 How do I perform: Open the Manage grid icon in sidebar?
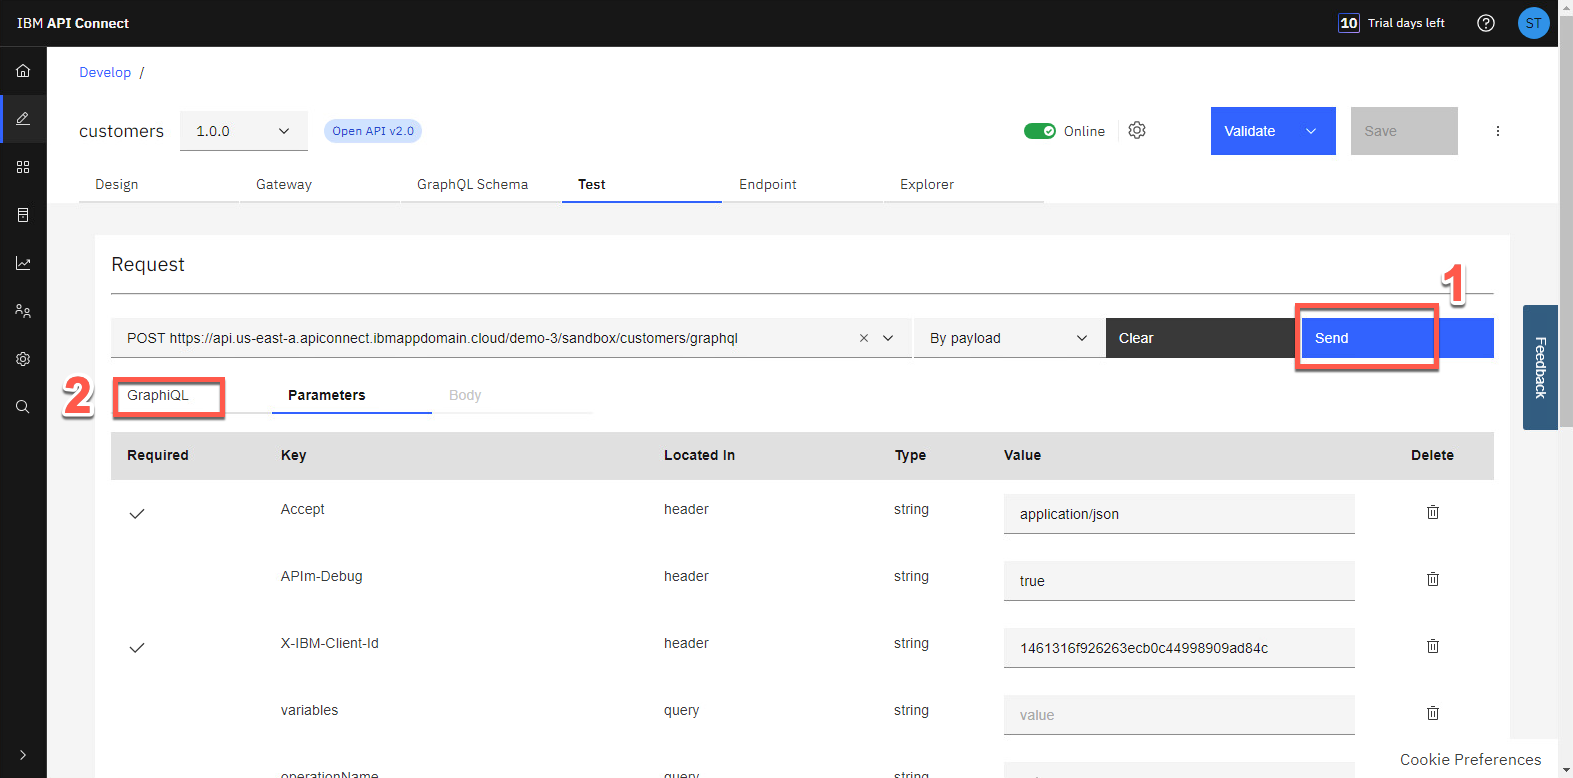[23, 167]
